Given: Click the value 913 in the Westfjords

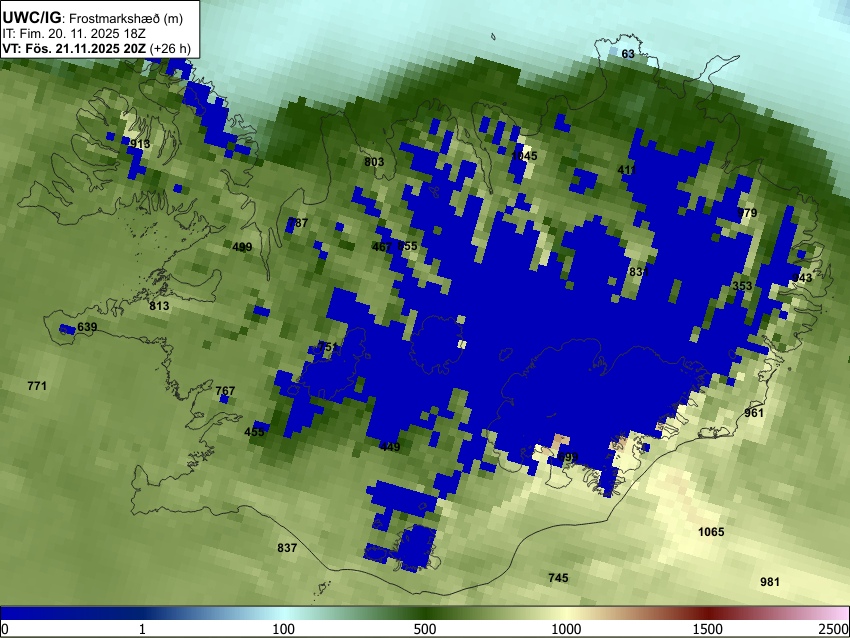Looking at the screenshot, I should (140, 144).
